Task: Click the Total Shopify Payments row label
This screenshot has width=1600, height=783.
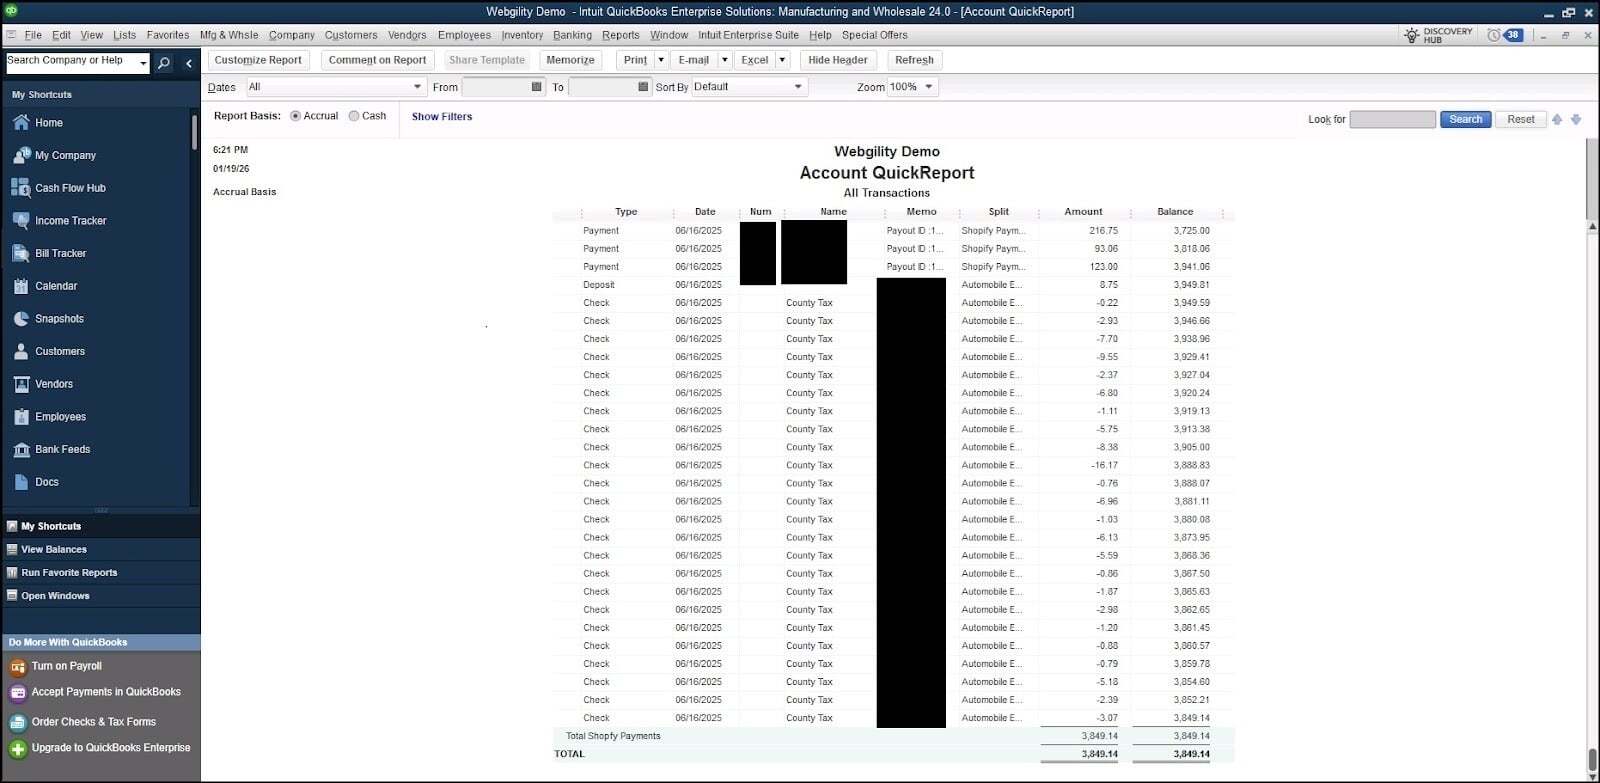Action: [613, 736]
